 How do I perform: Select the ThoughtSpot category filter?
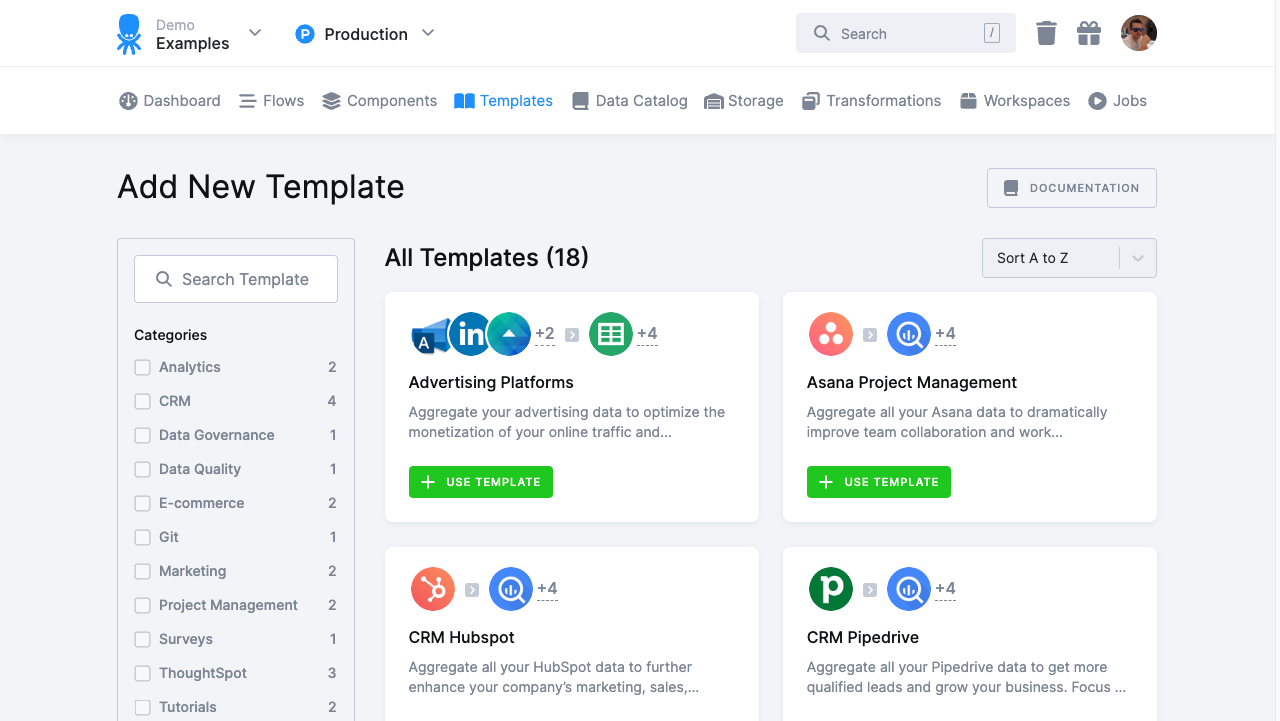[142, 673]
